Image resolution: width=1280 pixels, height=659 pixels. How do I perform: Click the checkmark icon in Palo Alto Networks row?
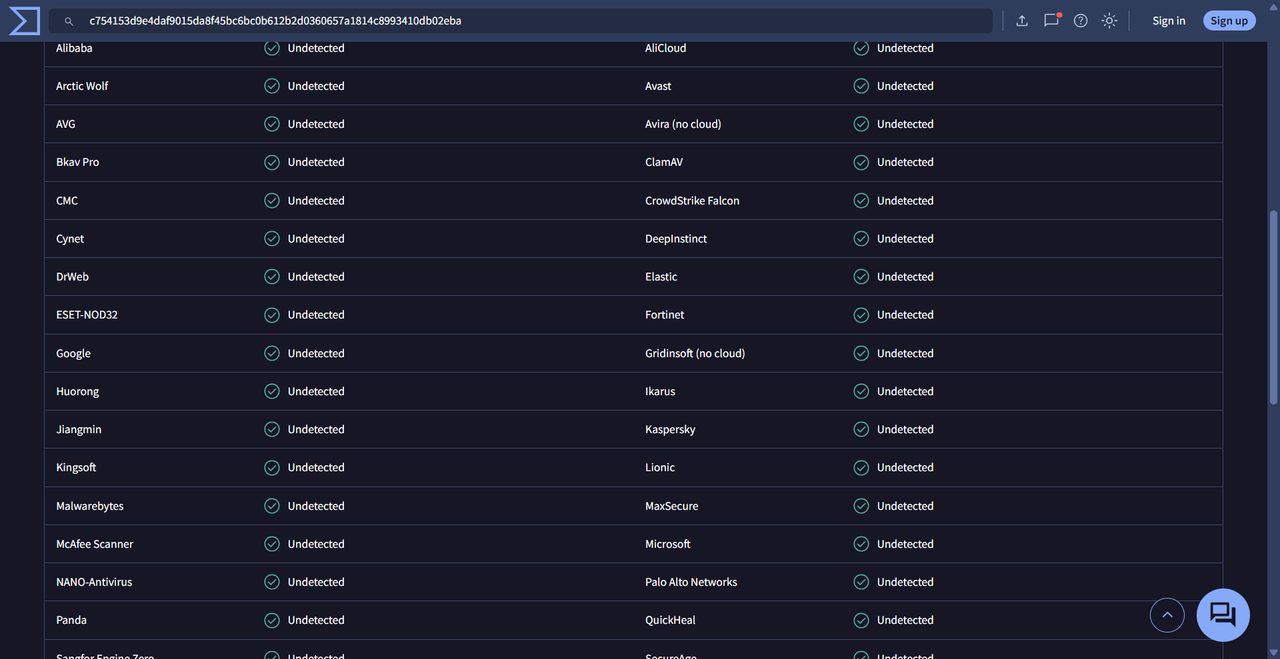pyautogui.click(x=861, y=582)
